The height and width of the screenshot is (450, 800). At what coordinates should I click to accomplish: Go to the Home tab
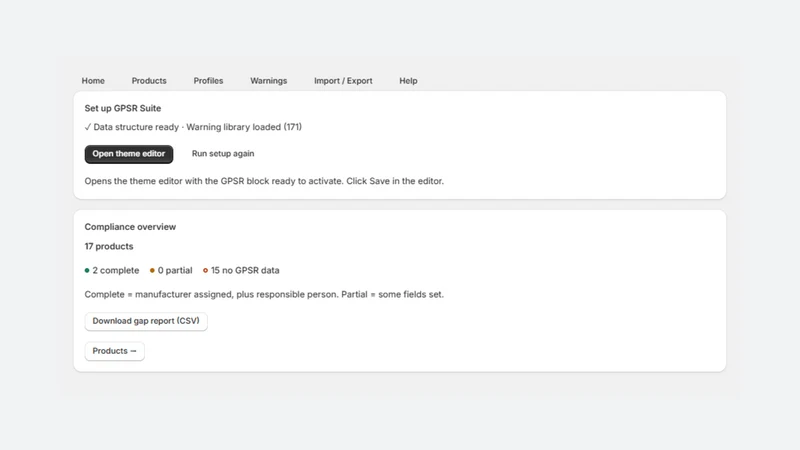(x=93, y=81)
